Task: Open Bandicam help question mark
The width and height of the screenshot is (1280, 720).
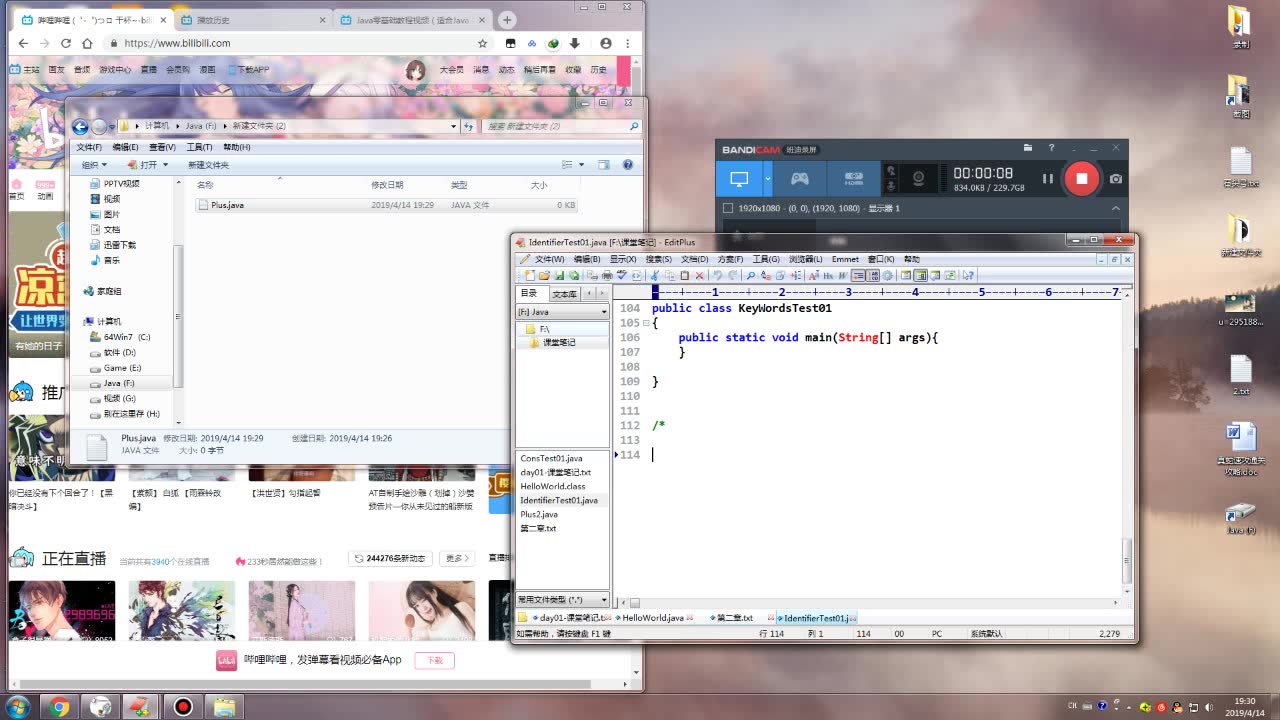Action: pyautogui.click(x=1051, y=148)
